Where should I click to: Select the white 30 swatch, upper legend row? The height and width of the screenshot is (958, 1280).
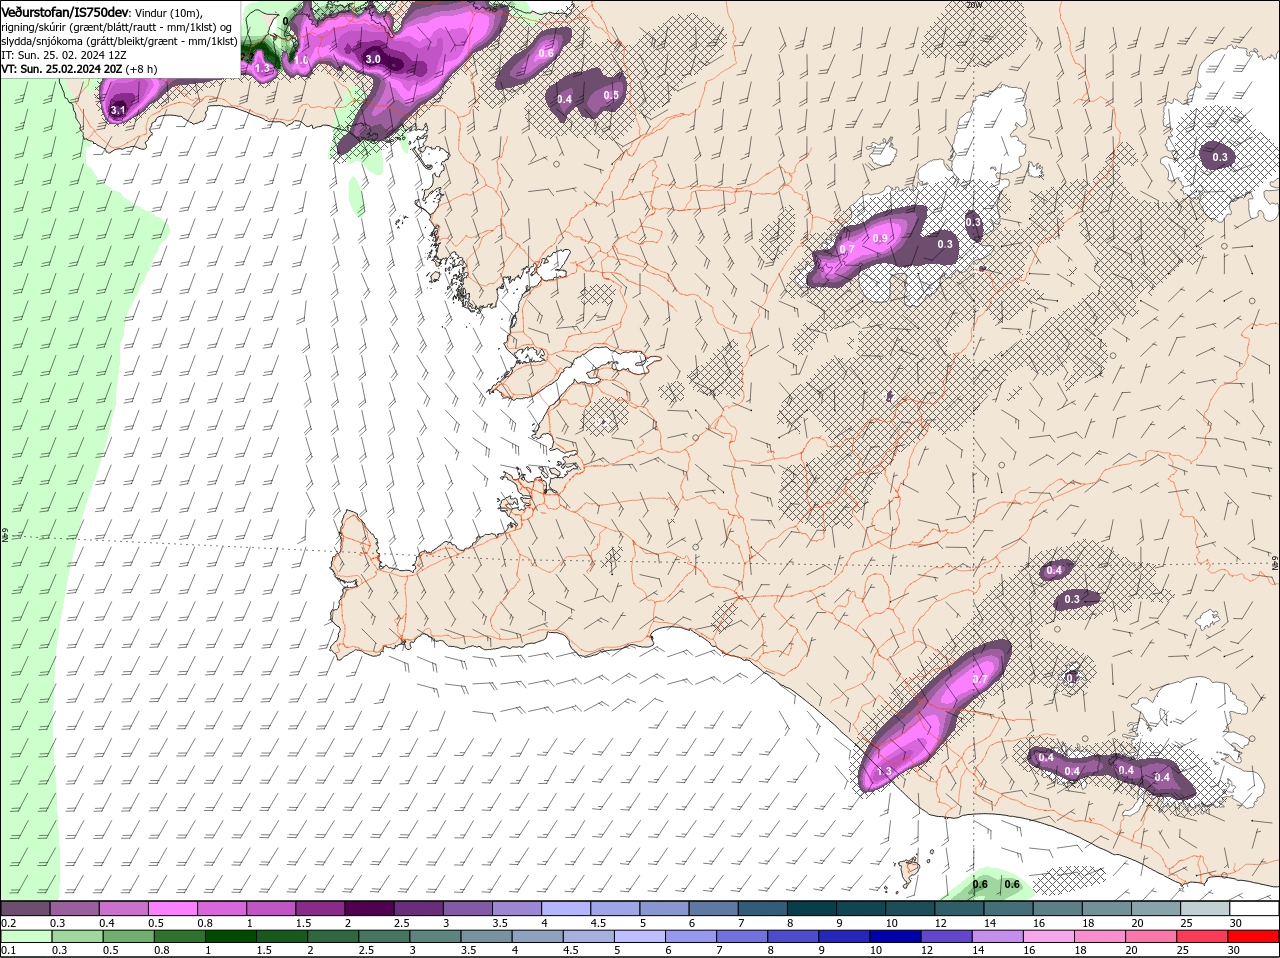coord(1254,908)
